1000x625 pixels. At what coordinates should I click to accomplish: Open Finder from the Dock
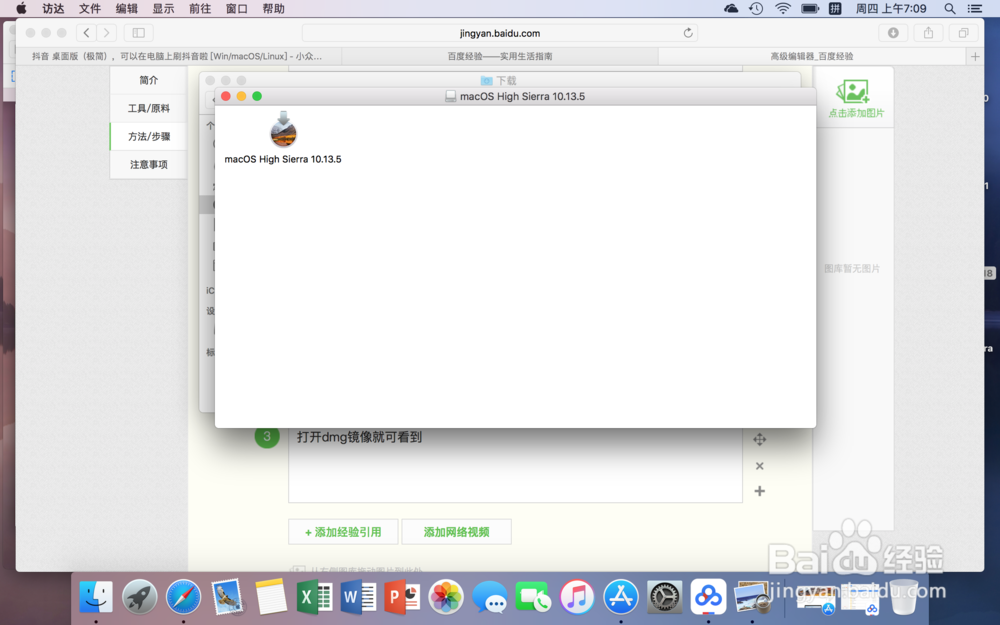[x=96, y=598]
